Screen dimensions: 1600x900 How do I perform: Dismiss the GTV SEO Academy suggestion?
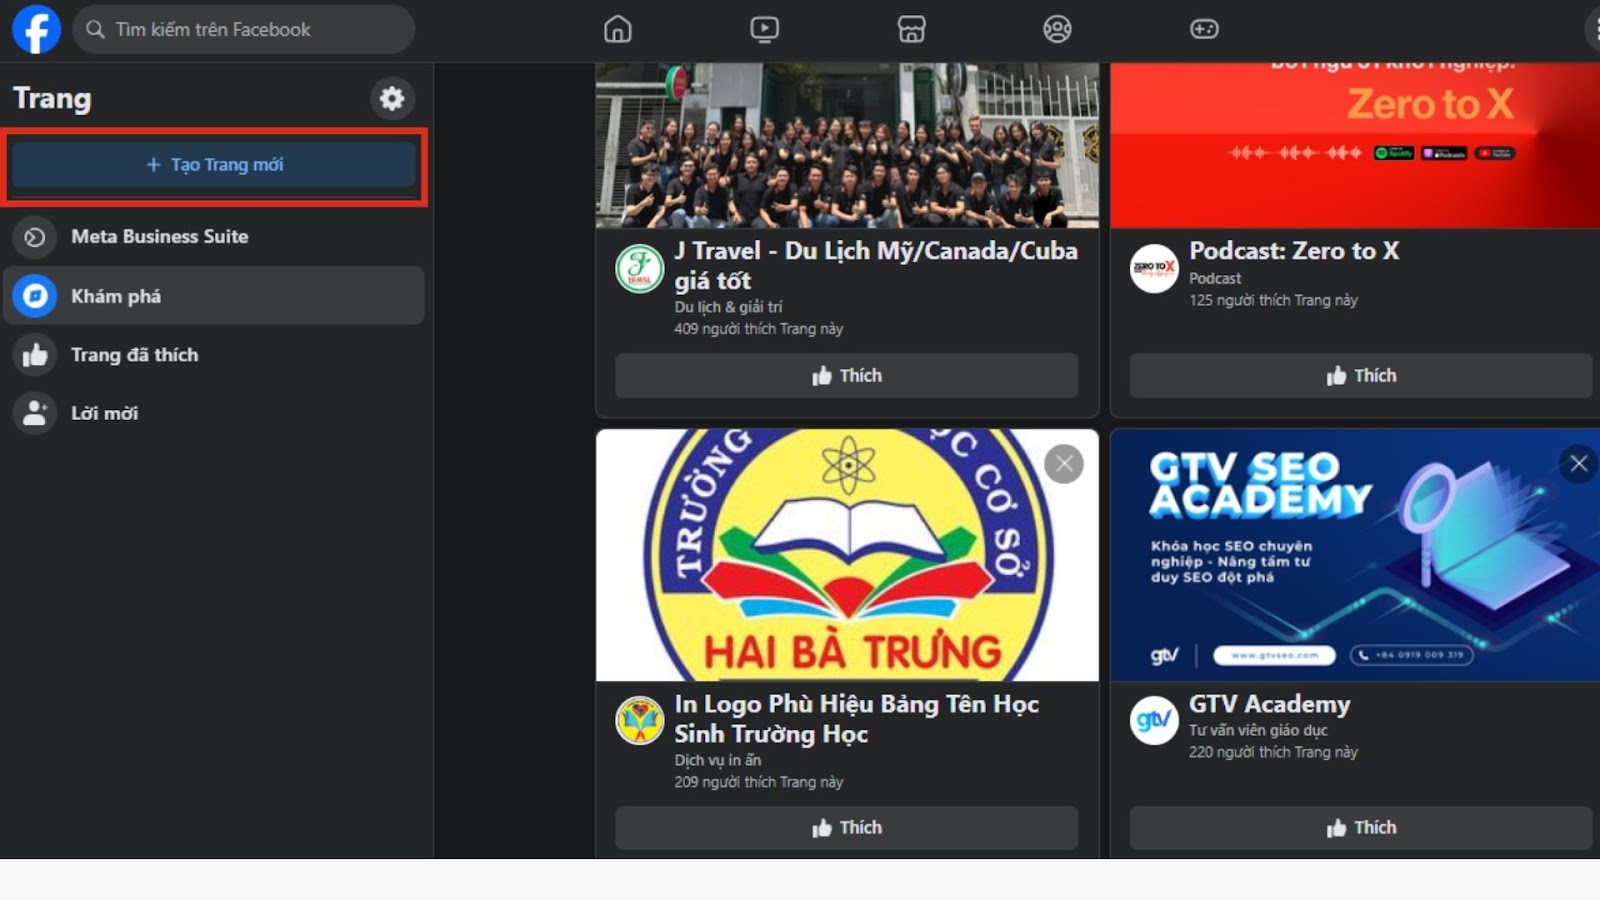pos(1578,463)
